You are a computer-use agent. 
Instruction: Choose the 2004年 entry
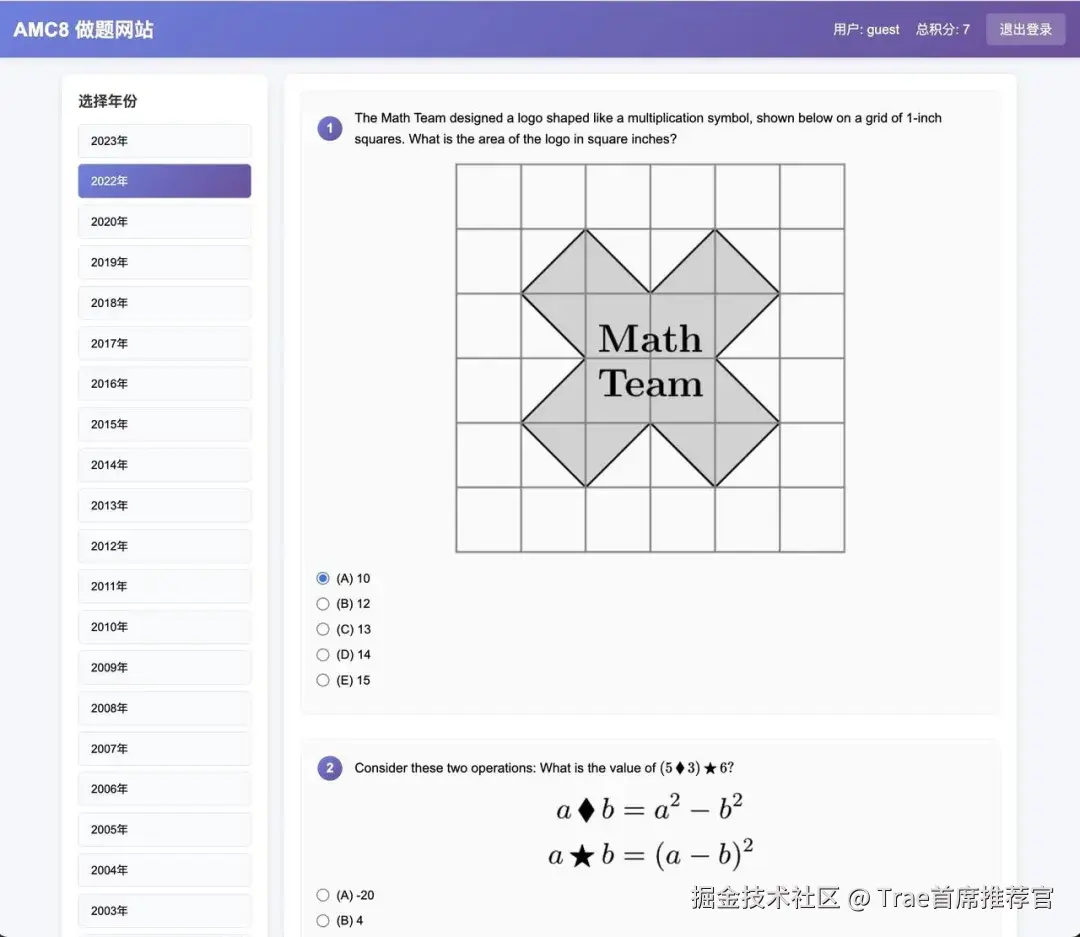165,870
